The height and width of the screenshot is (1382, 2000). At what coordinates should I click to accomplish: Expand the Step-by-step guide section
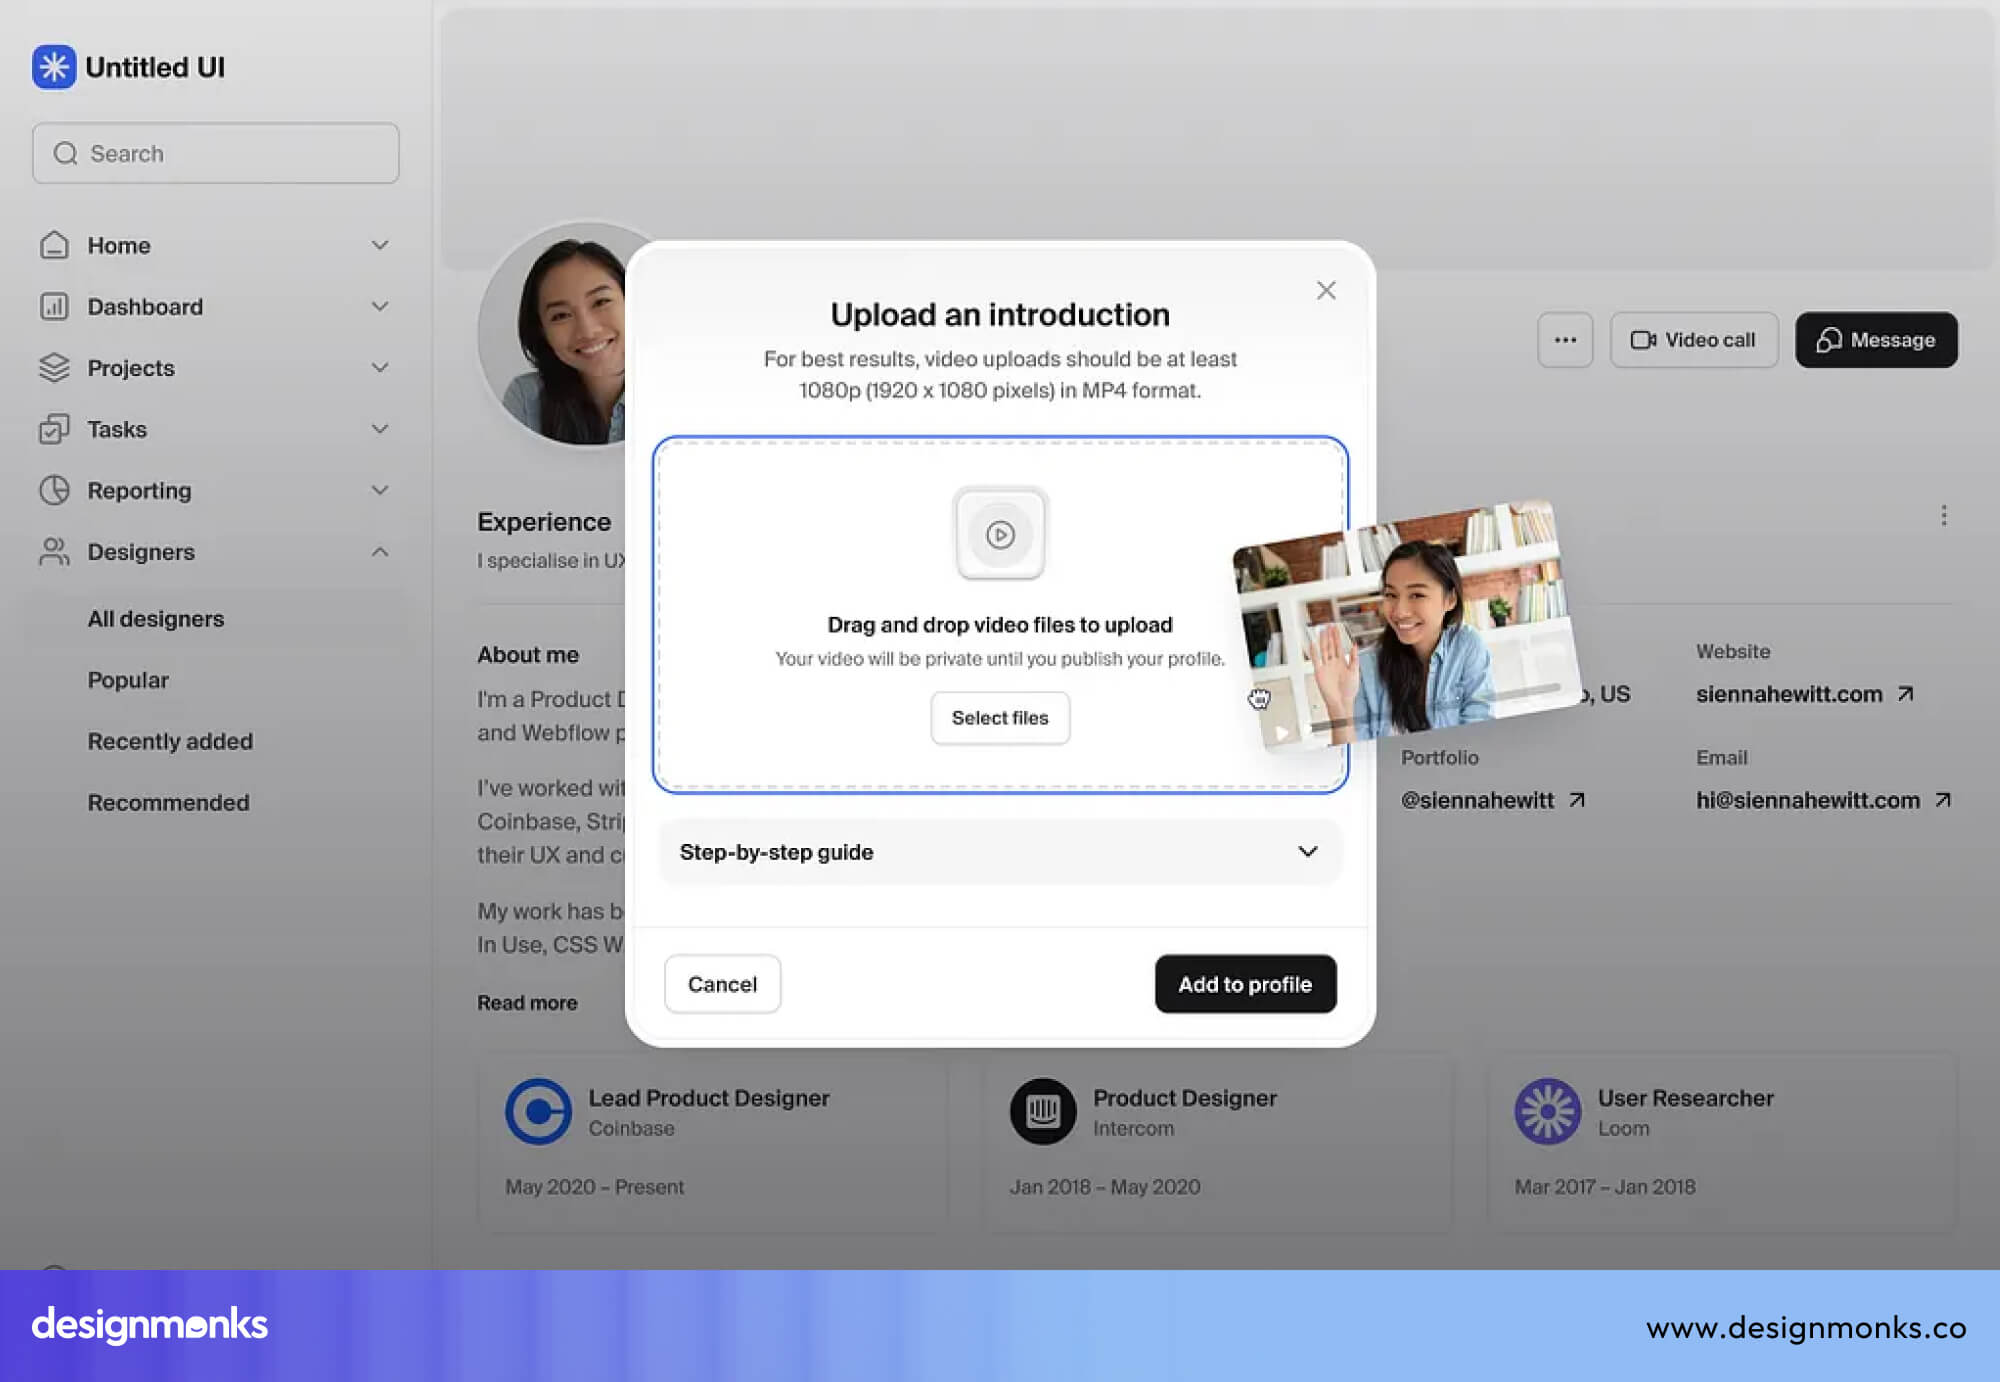pyautogui.click(x=1307, y=851)
